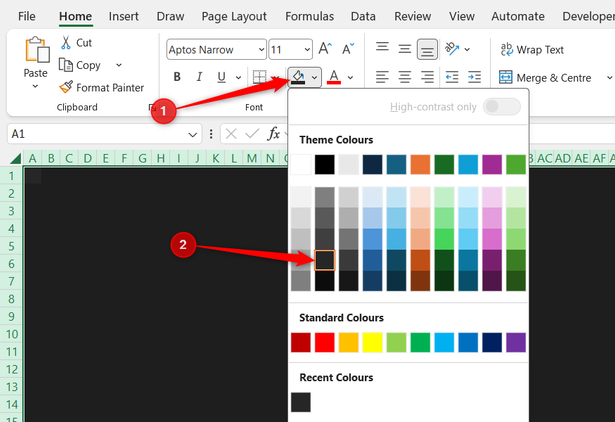Click the formula bar options dots
Image resolution: width=615 pixels, height=422 pixels.
pos(211,134)
